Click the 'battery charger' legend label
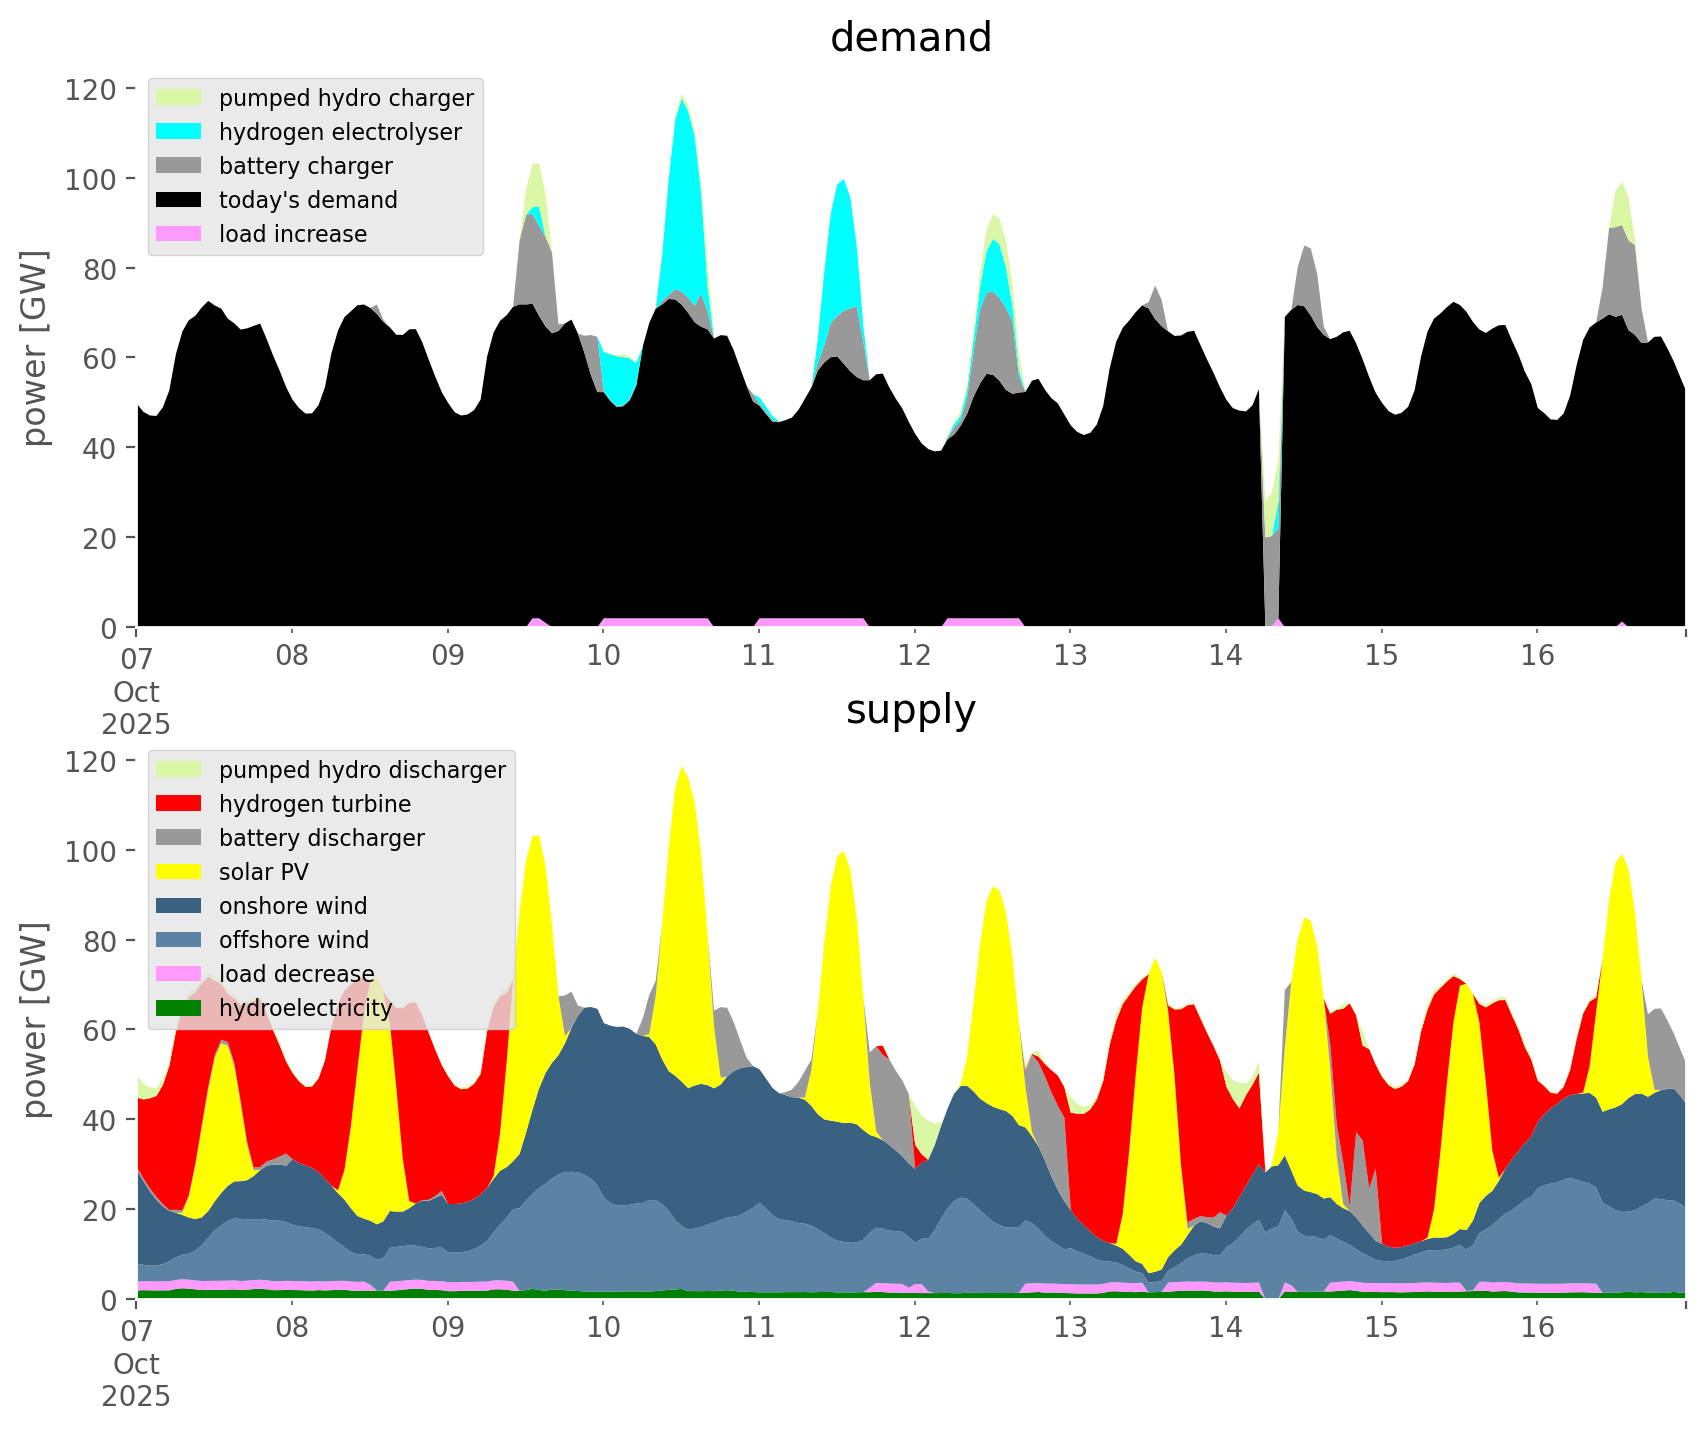Image resolution: width=1706 pixels, height=1431 pixels. tap(305, 166)
